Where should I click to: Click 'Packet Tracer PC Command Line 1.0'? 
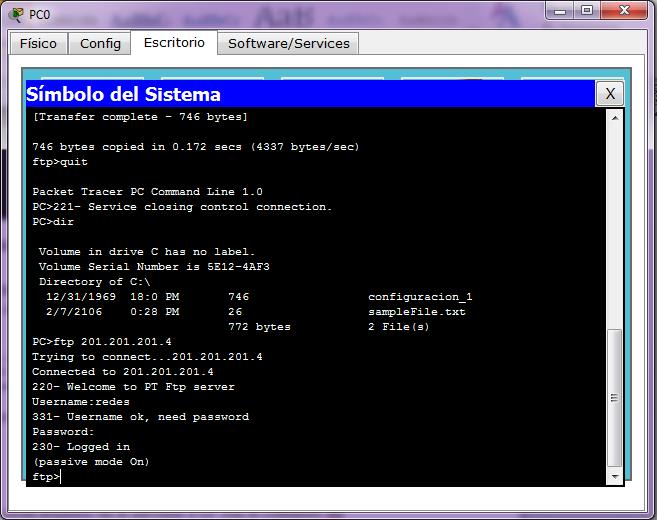(x=147, y=192)
